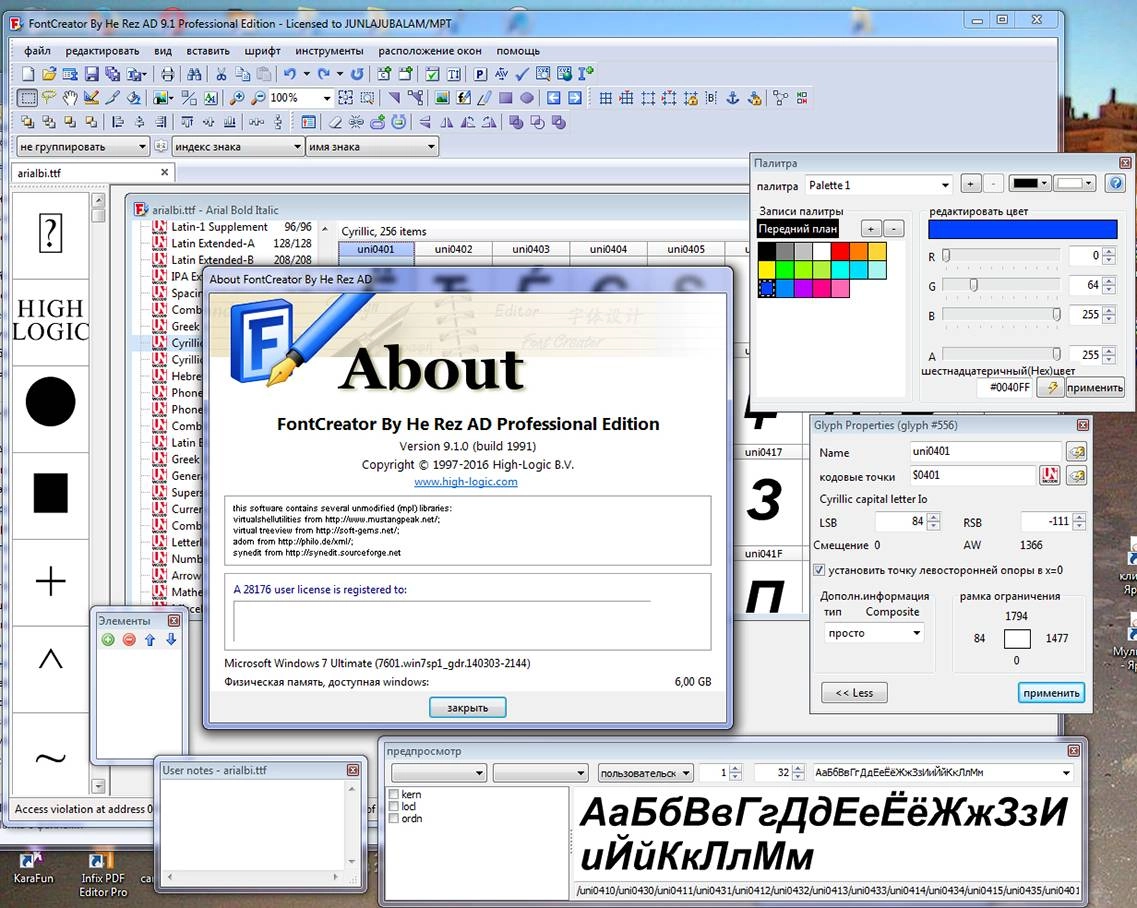The width and height of the screenshot is (1137, 908).
Task: Enable the locl feature checkbox
Action: pos(394,806)
